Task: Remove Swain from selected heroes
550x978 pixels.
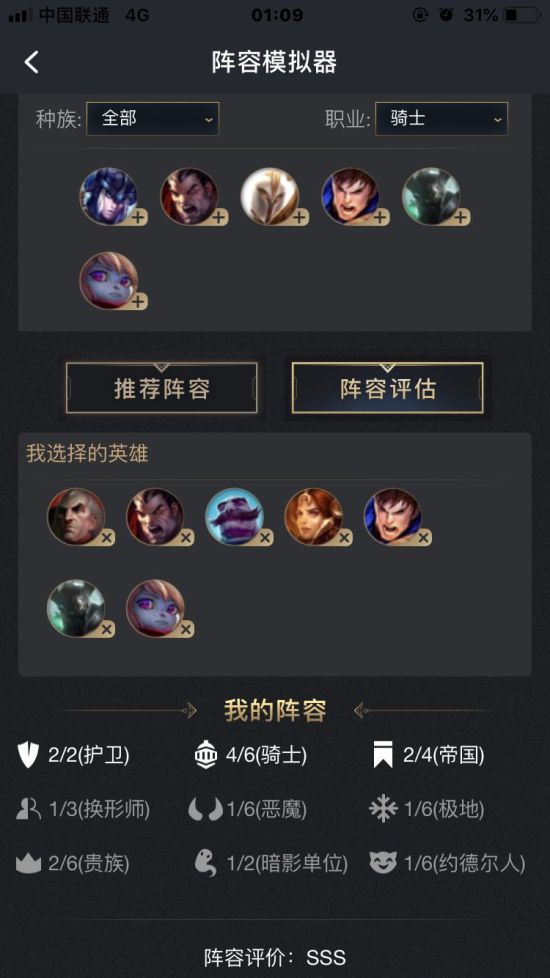Action: coord(107,538)
